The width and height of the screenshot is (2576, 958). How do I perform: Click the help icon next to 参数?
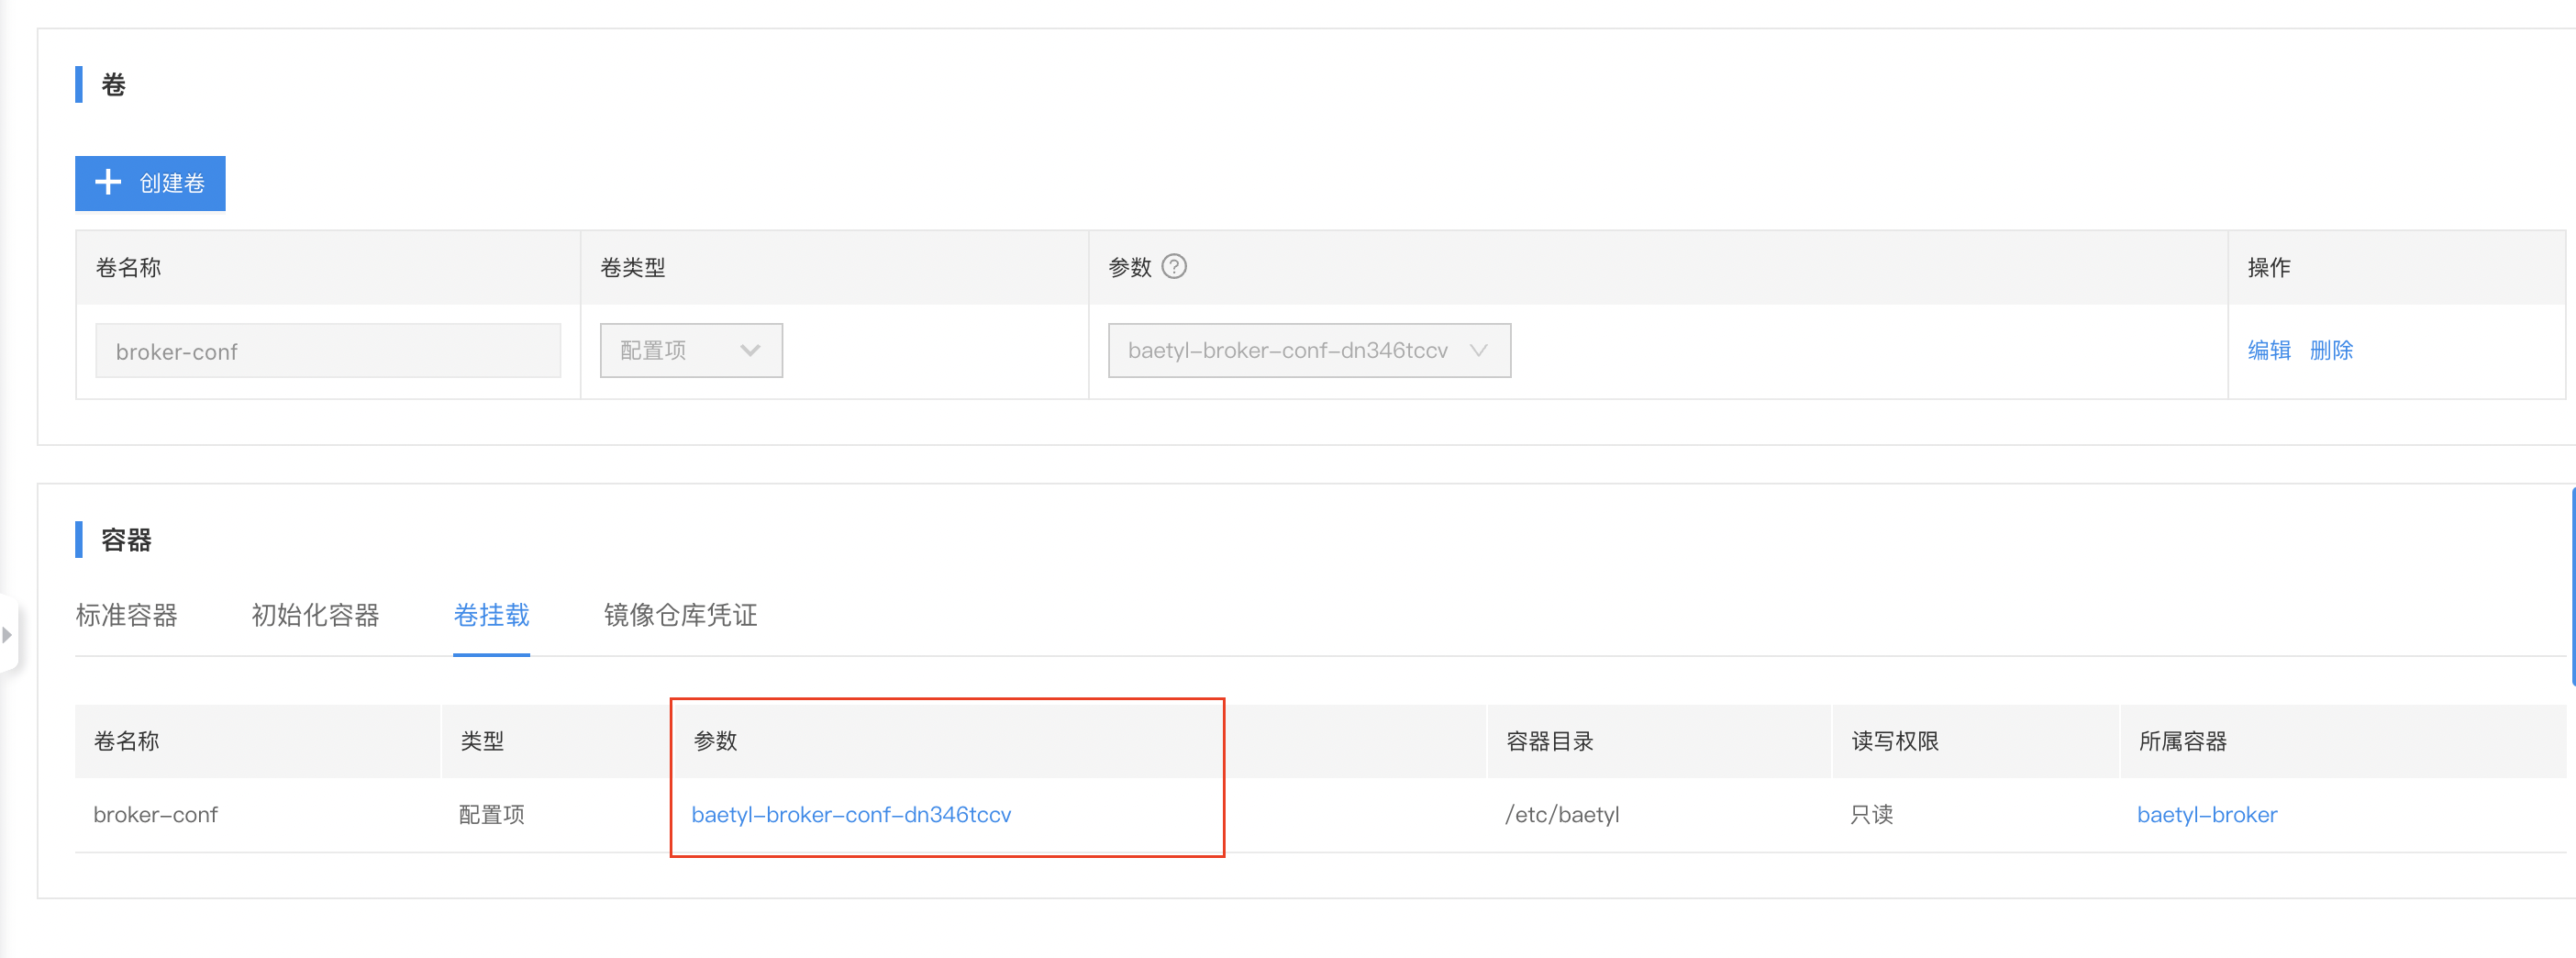point(1174,267)
